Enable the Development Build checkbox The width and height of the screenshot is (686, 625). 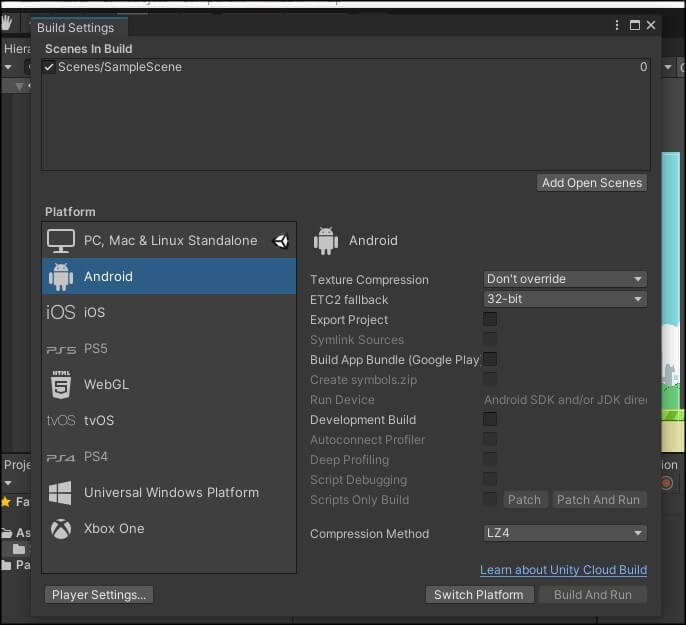pyautogui.click(x=490, y=419)
